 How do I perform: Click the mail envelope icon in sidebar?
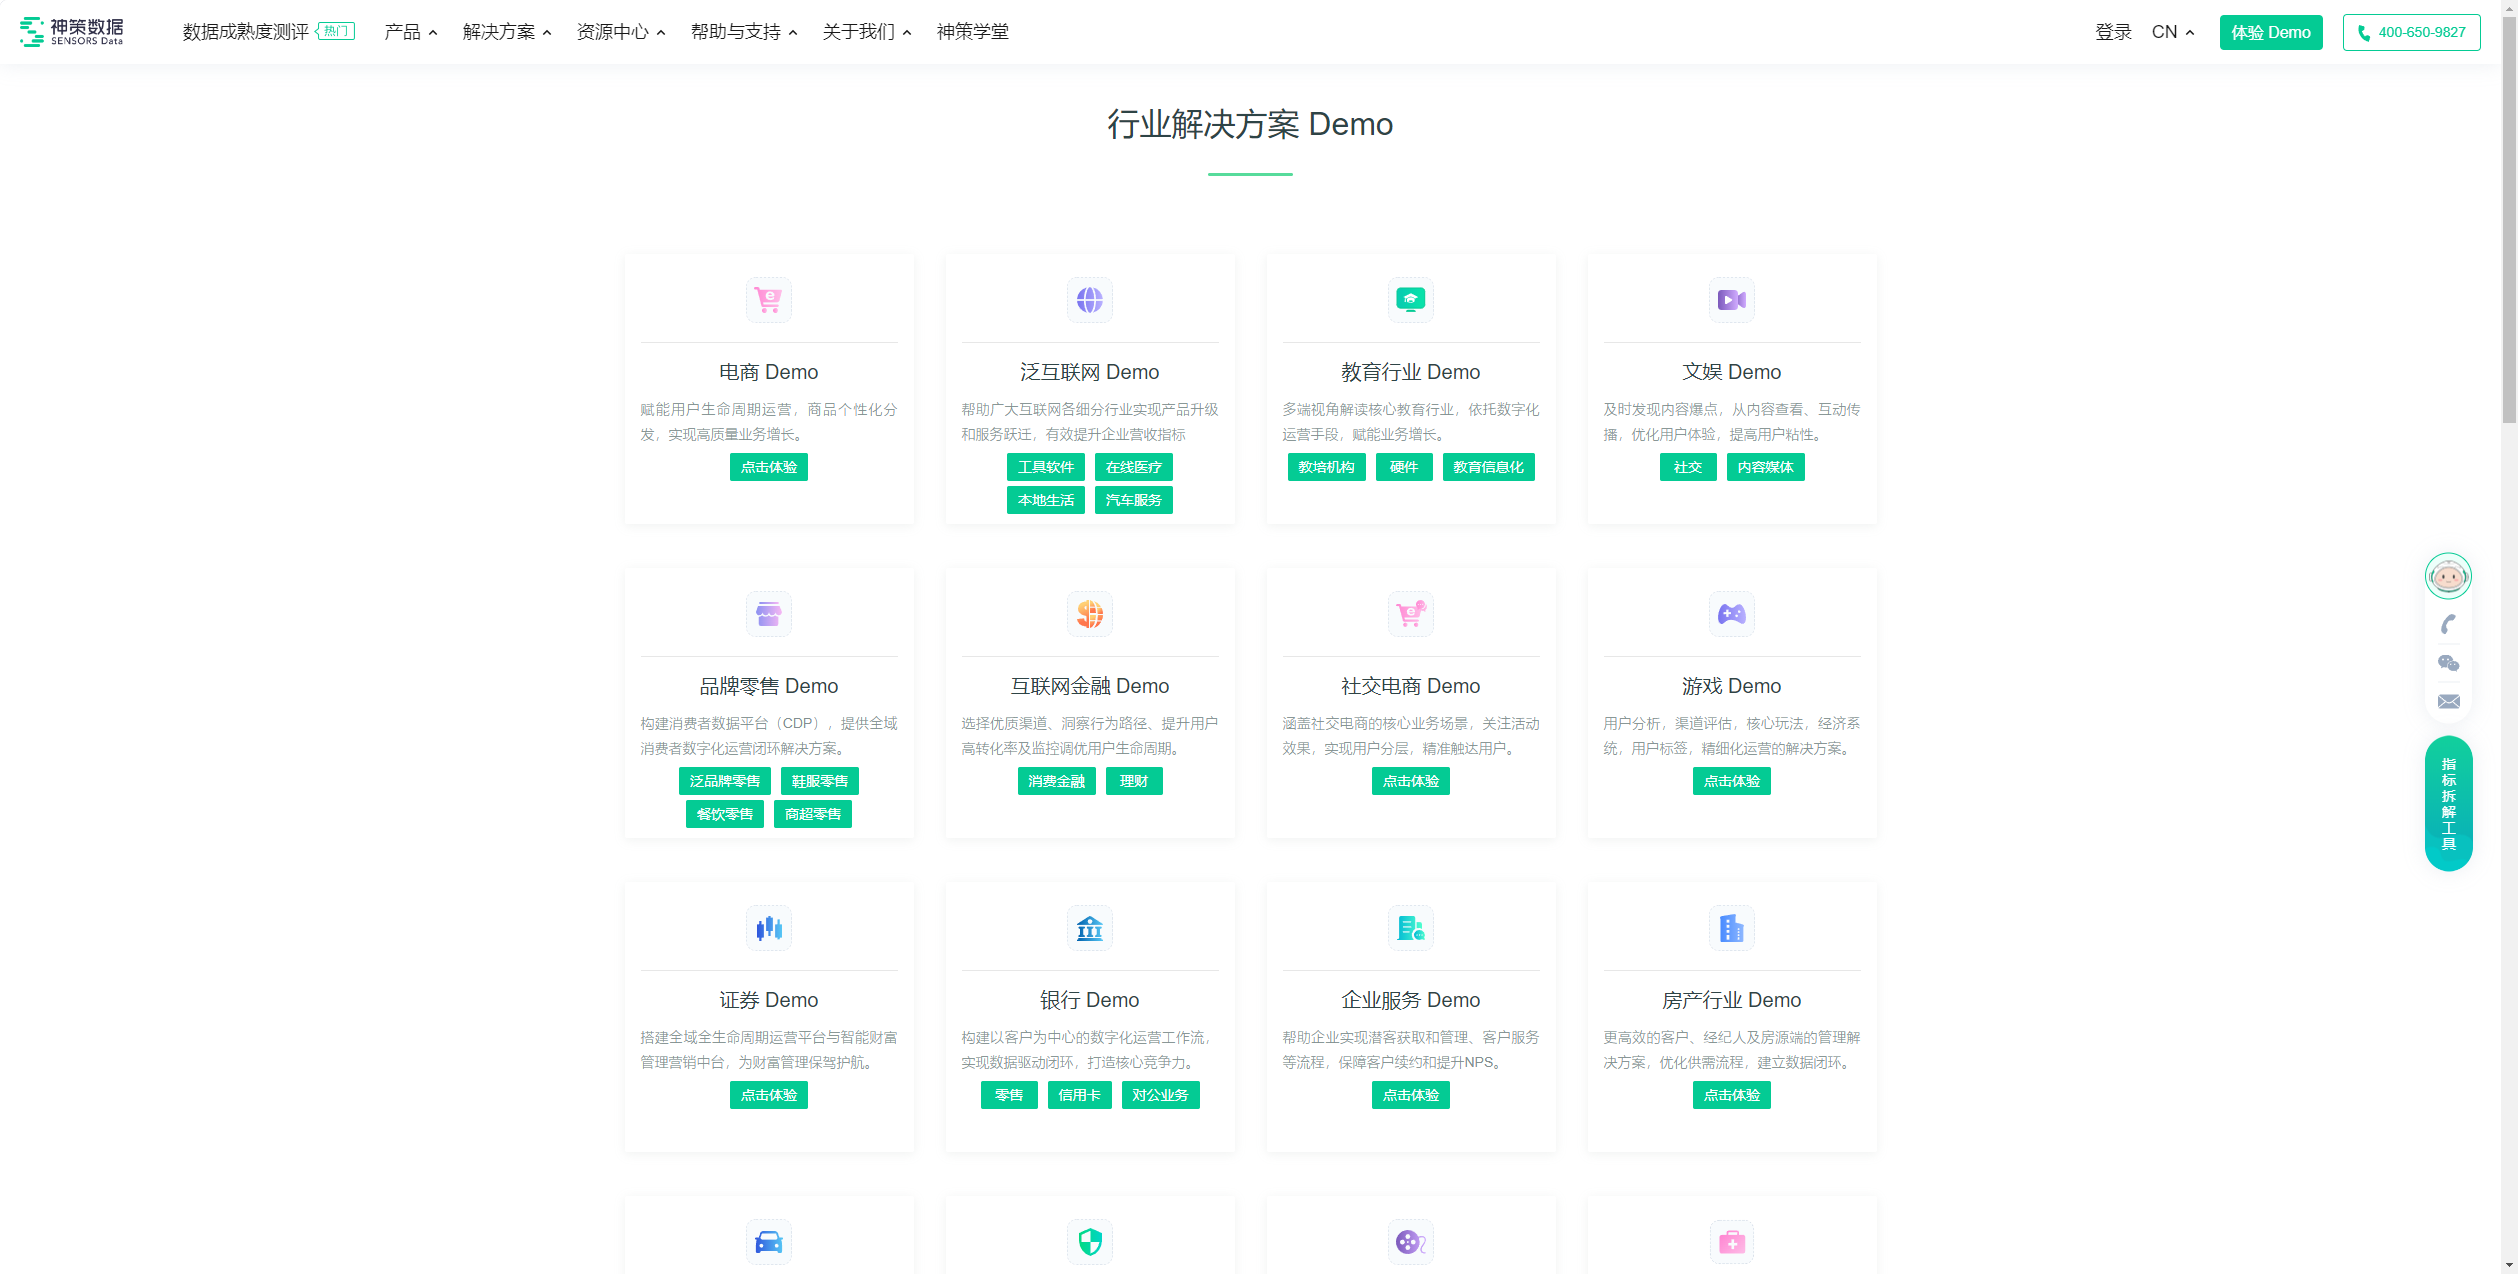(x=2448, y=701)
